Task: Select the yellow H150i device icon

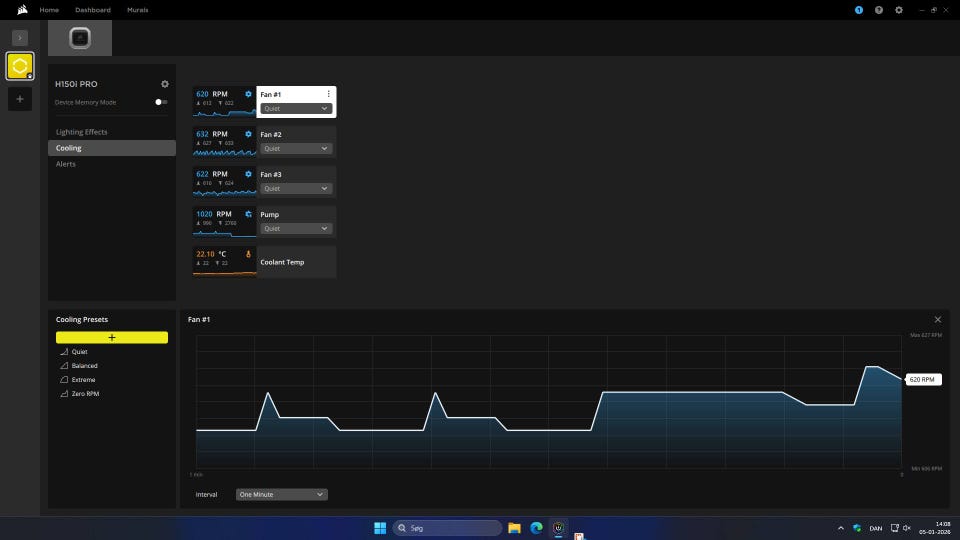Action: click(20, 66)
